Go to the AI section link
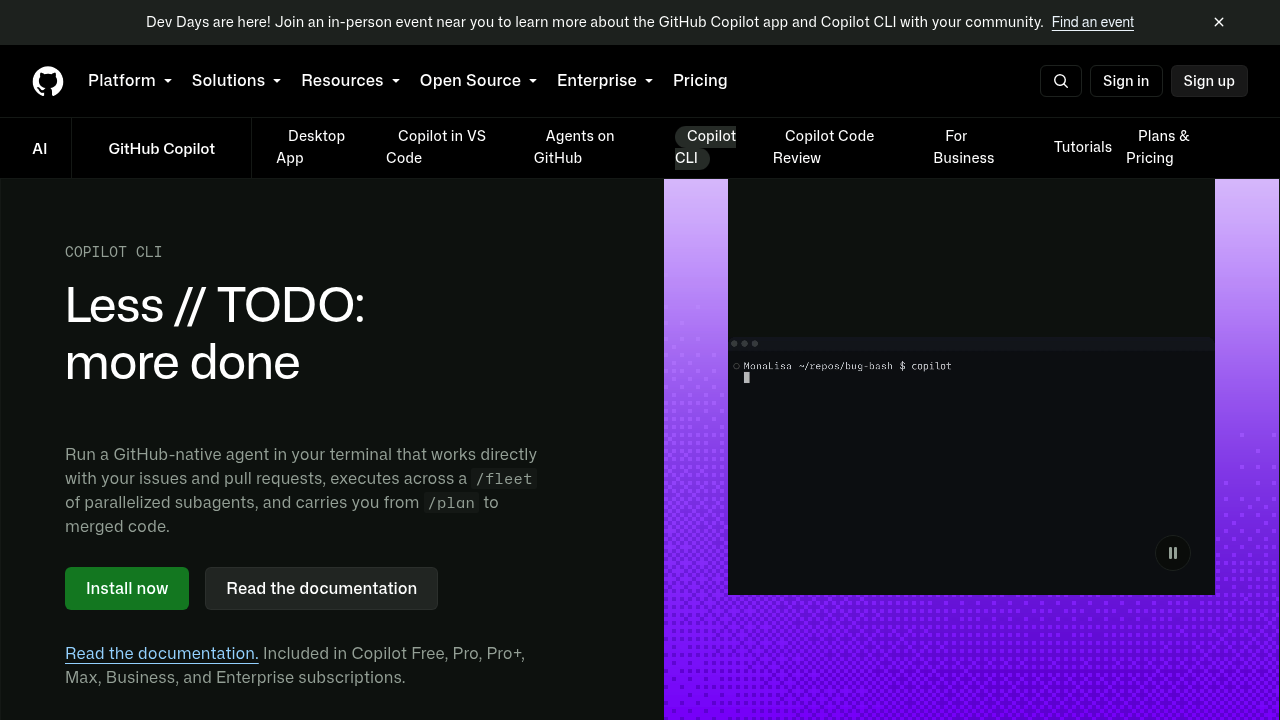1280x720 pixels. click(x=40, y=148)
